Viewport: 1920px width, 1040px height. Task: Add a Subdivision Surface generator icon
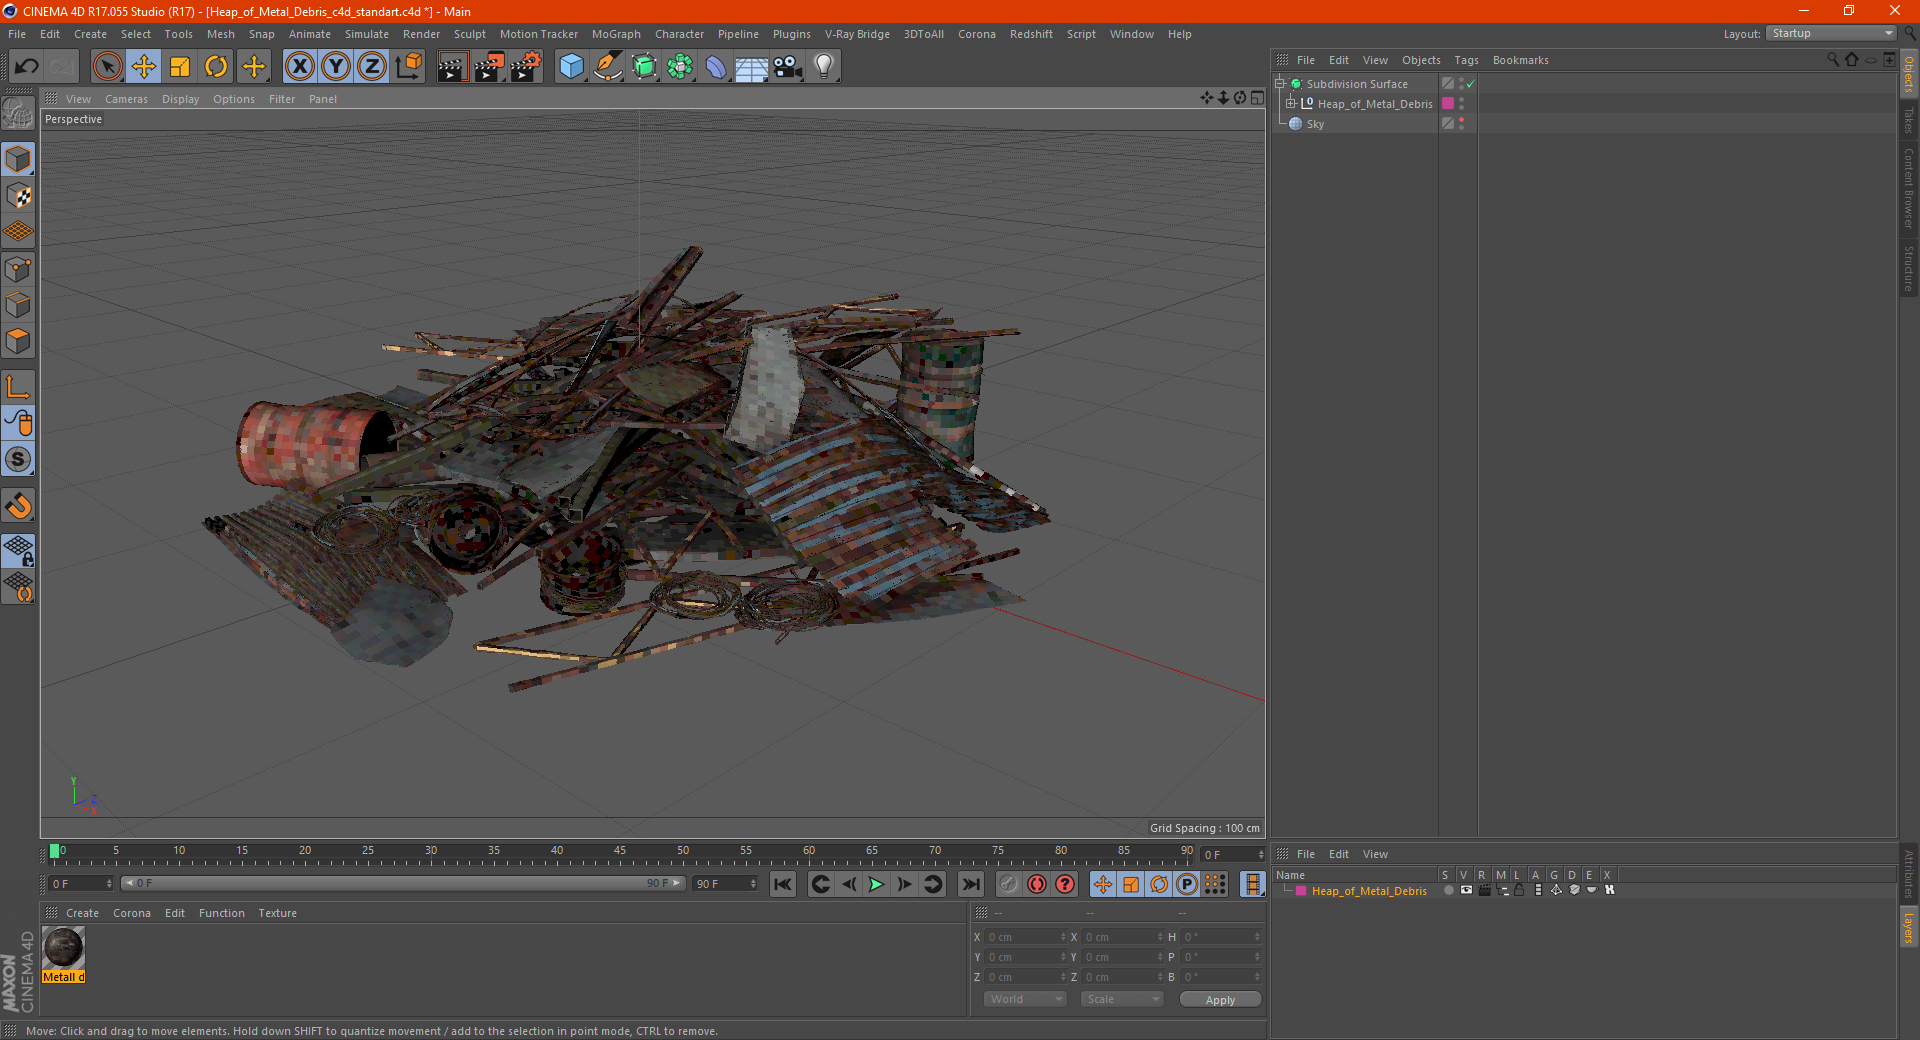click(x=644, y=67)
